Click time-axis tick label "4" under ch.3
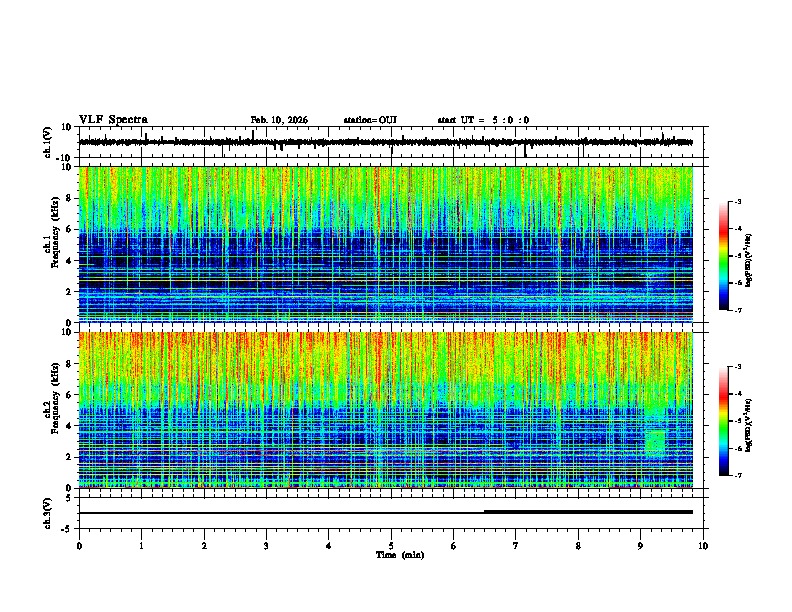This screenshot has height=612, width=792. tap(329, 546)
